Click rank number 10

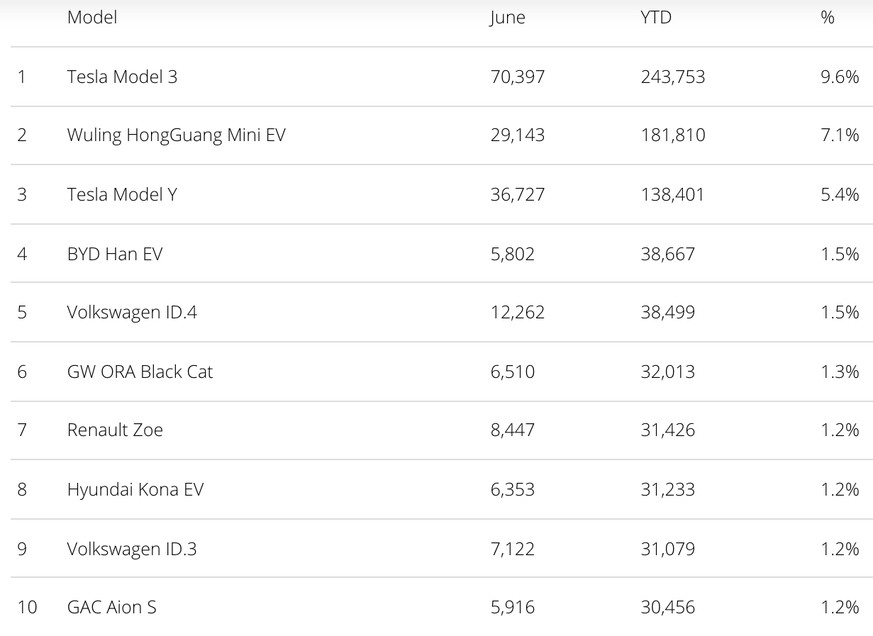pos(27,607)
